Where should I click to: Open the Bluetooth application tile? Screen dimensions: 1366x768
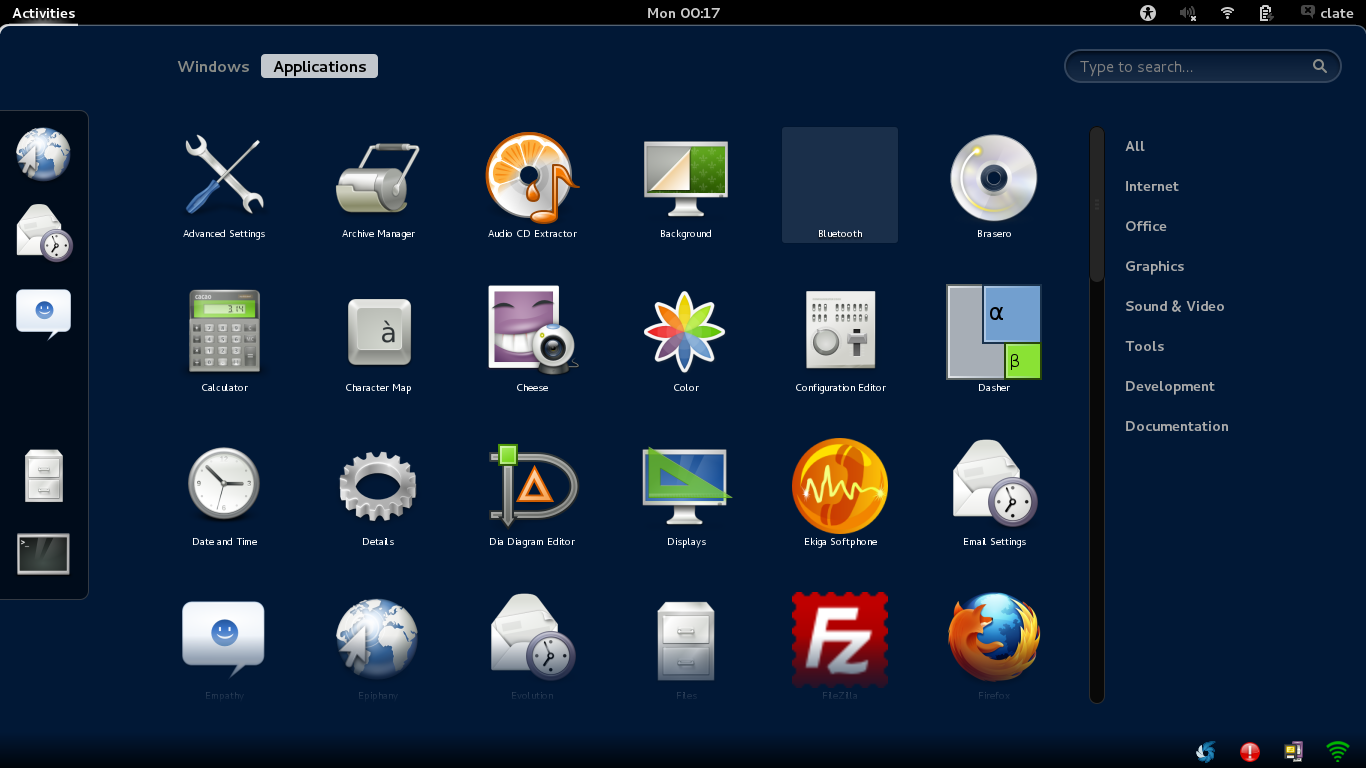pos(840,185)
